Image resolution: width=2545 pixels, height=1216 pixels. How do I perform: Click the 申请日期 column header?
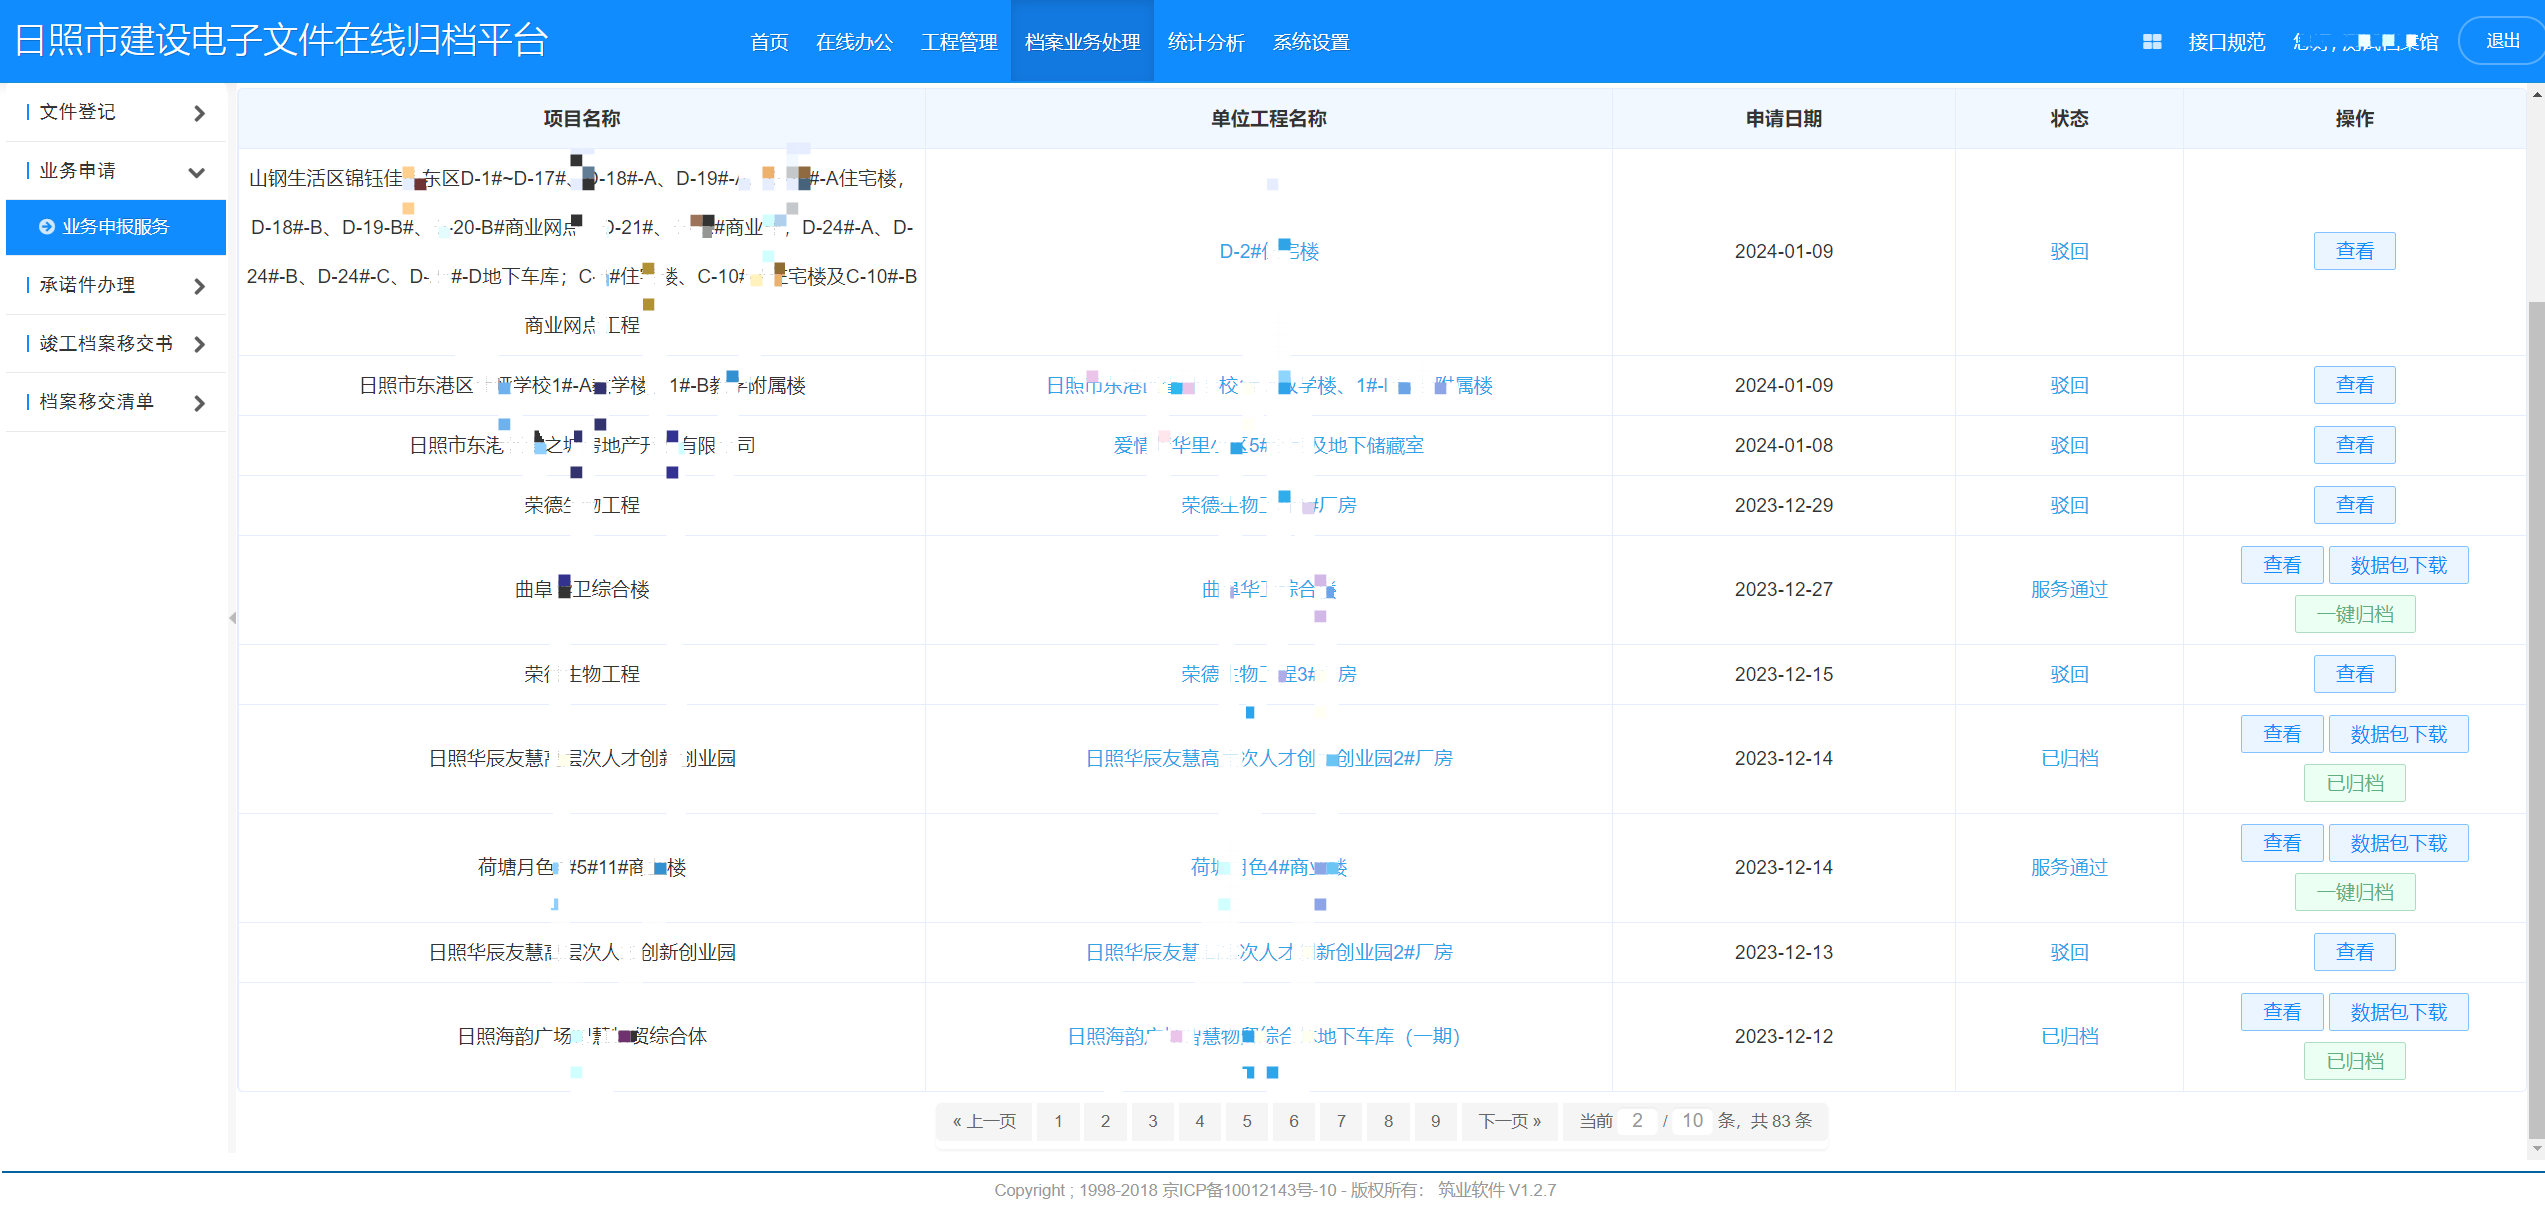[x=1783, y=119]
